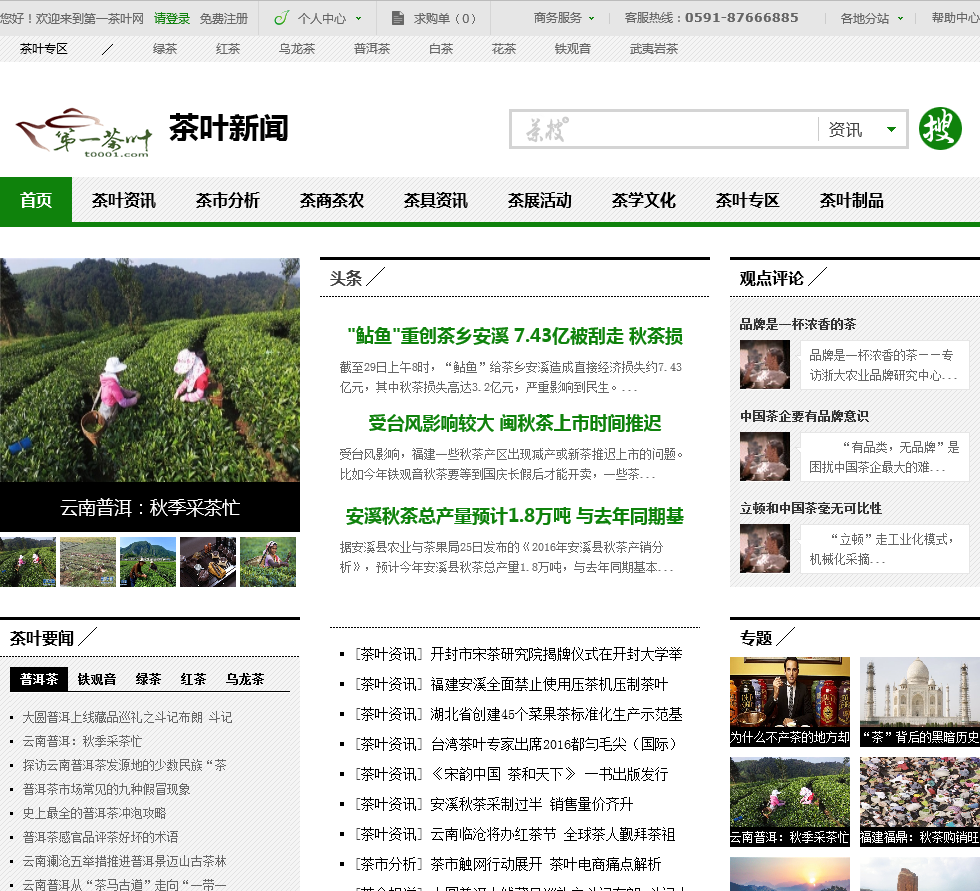The height and width of the screenshot is (891, 980).
Task: Switch to 绿茶 tab in 茶叶要闻
Action: coord(148,679)
